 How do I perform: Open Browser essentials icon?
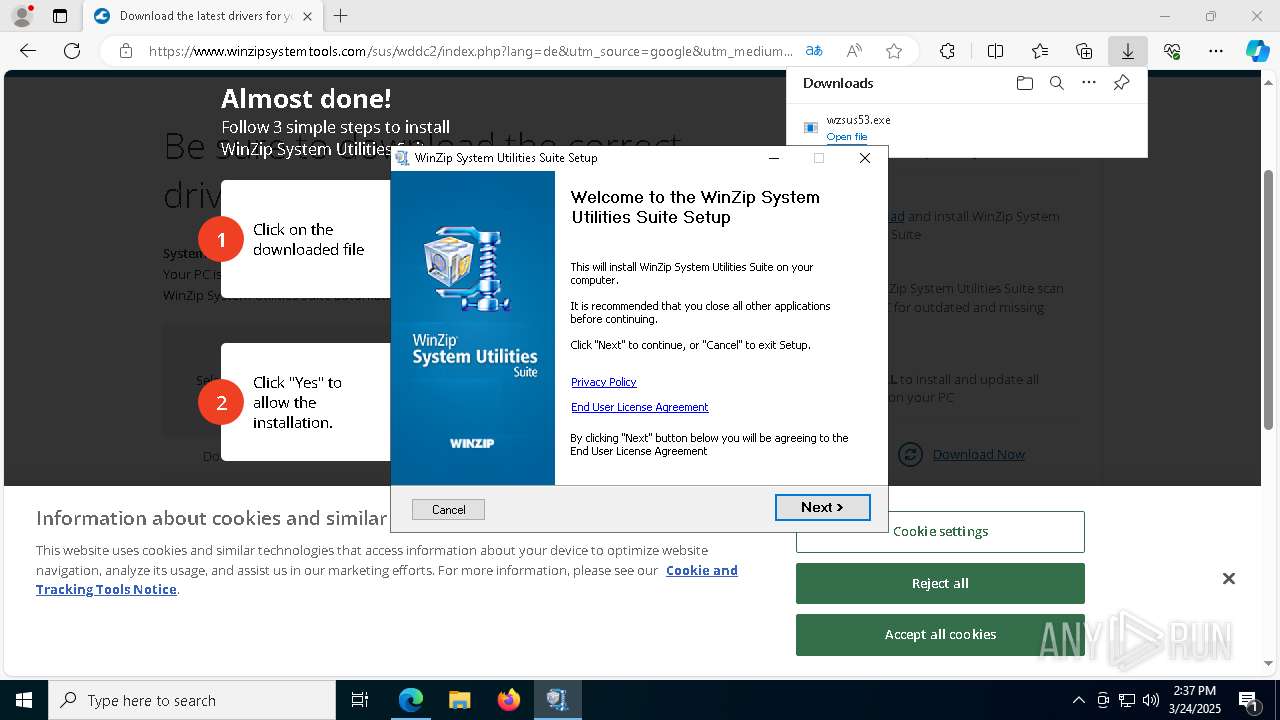(x=1172, y=51)
